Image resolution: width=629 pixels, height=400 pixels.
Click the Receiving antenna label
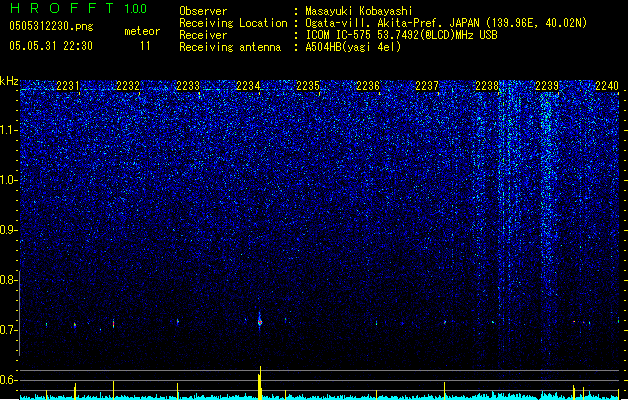pyautogui.click(x=230, y=47)
